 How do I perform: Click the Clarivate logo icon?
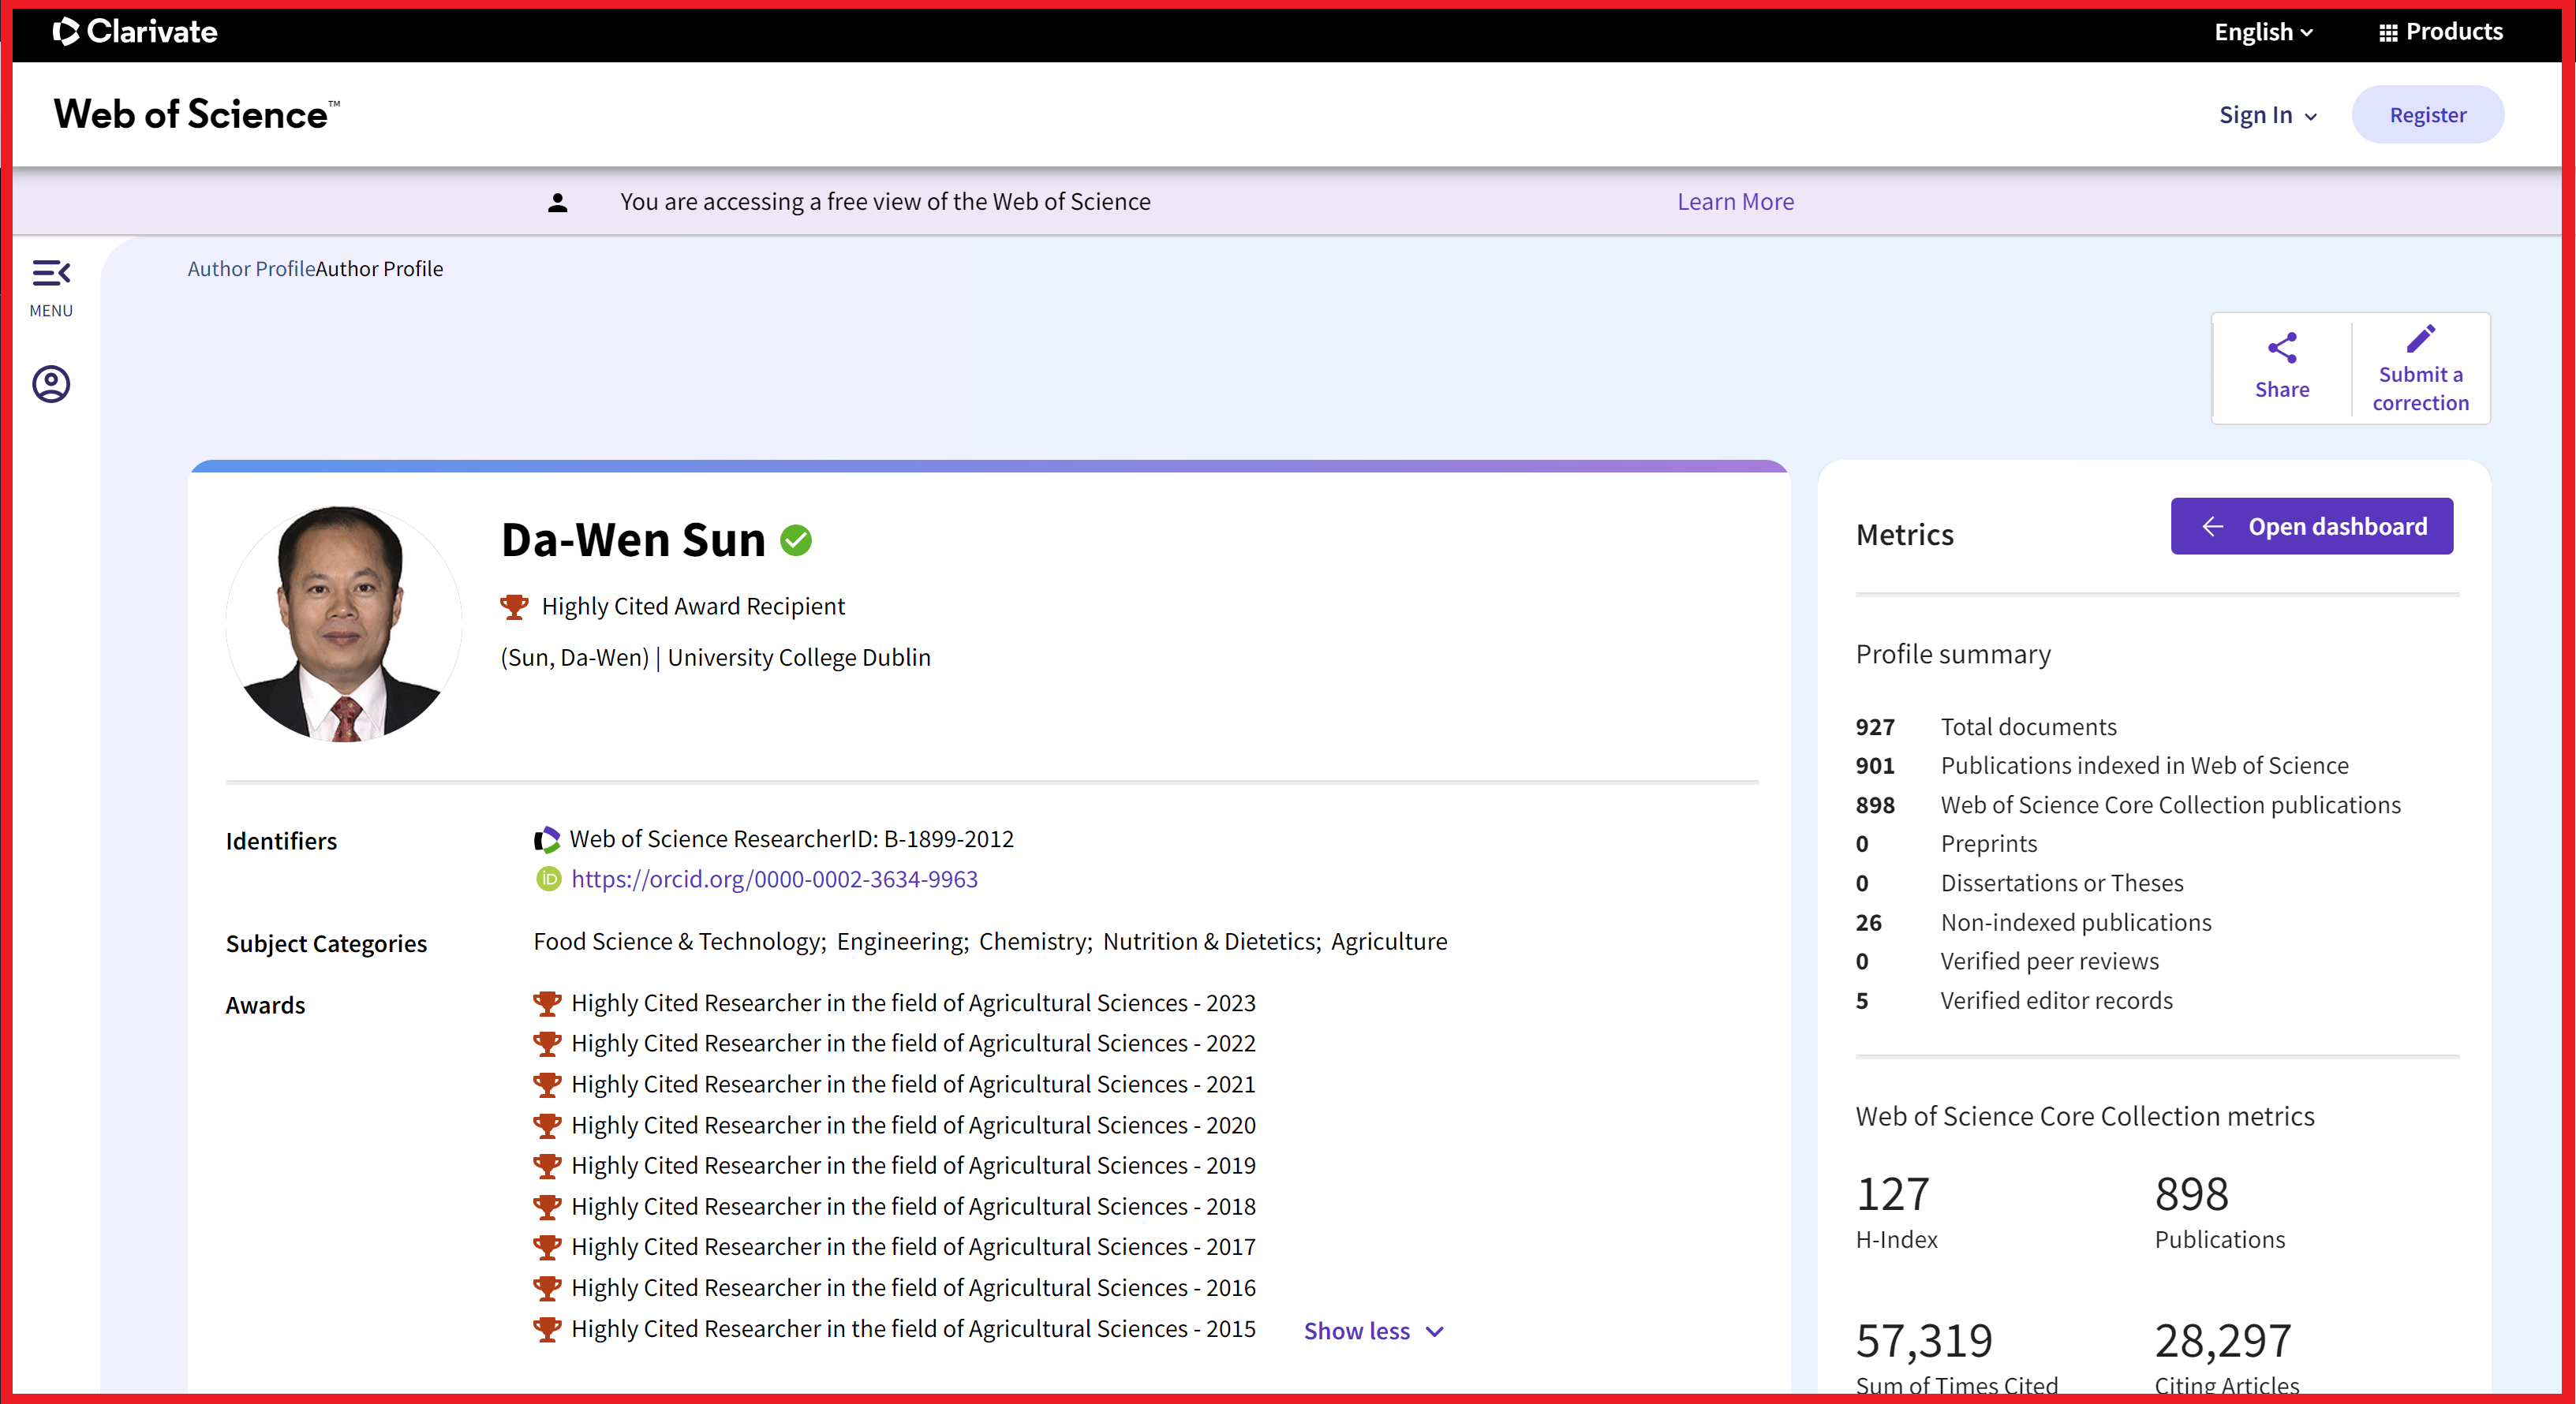[x=66, y=31]
